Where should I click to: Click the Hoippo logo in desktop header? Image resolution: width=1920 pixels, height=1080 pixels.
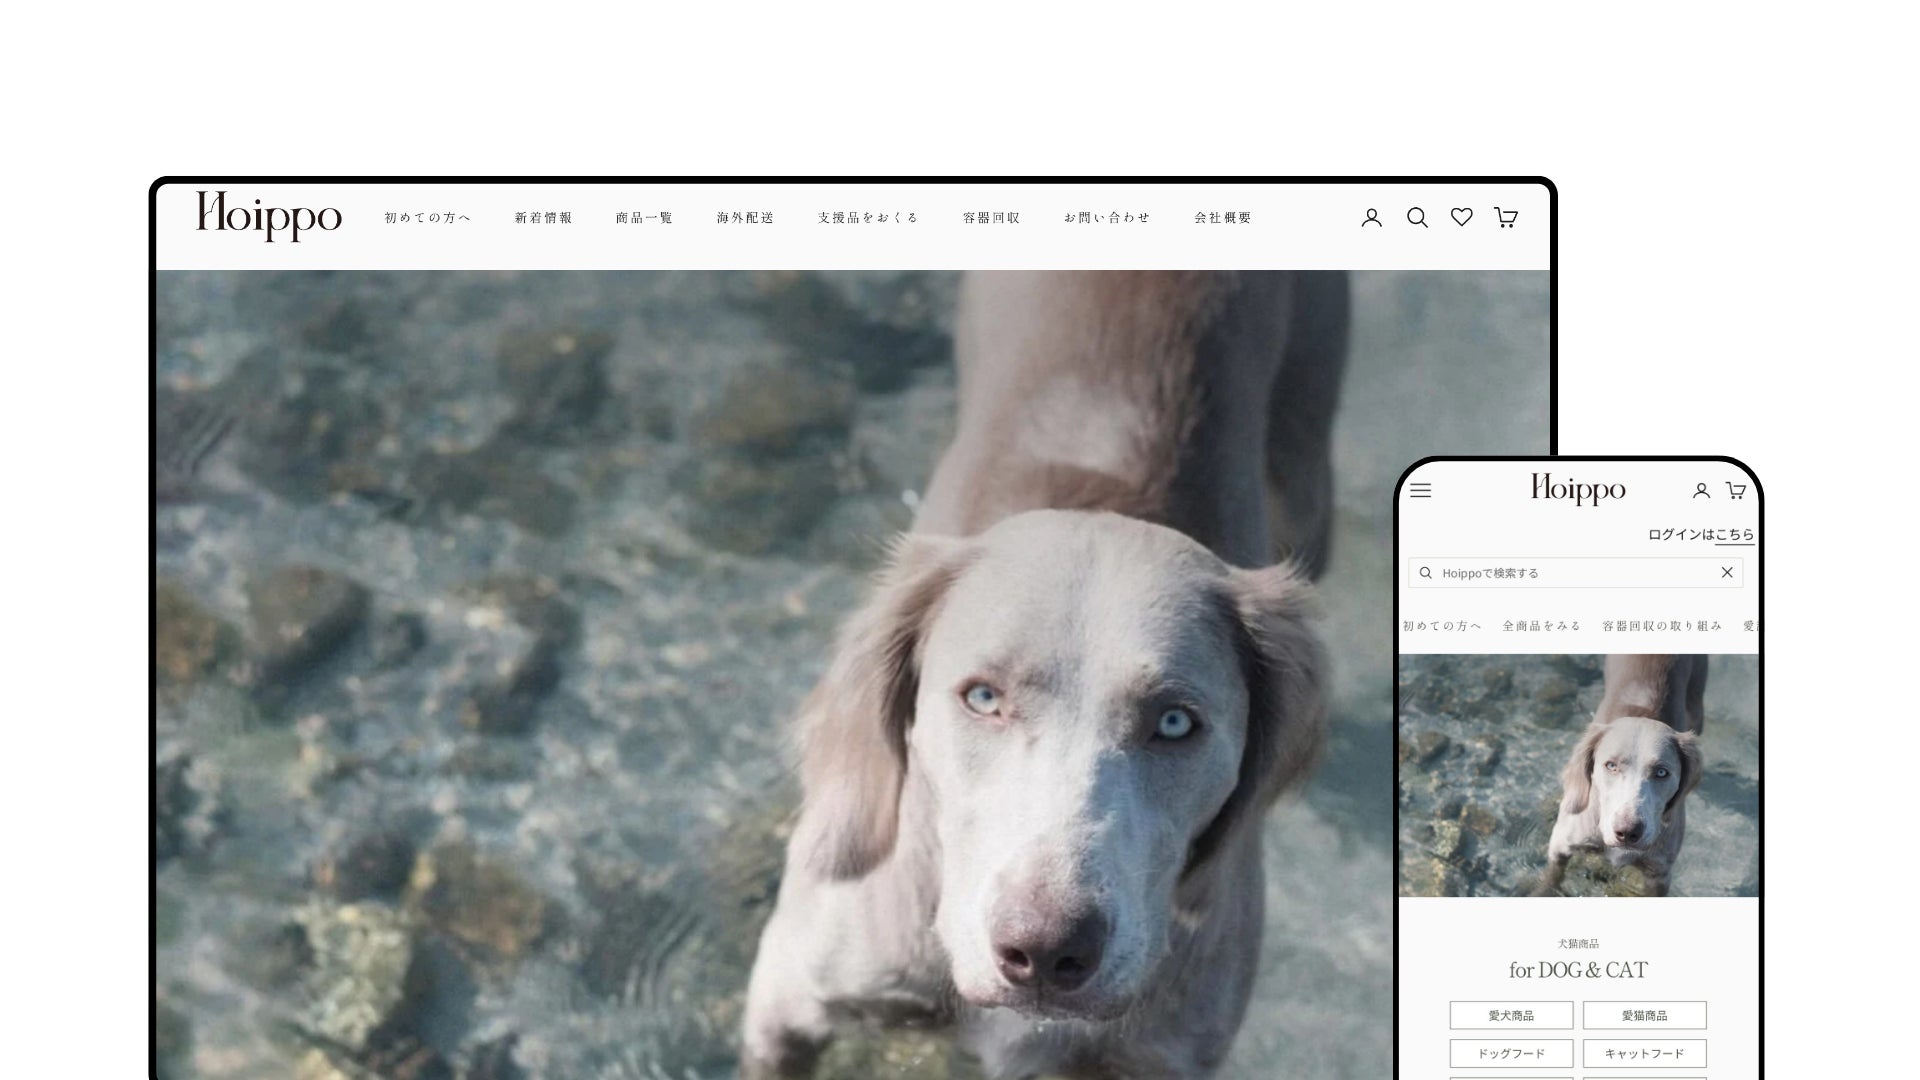click(x=268, y=216)
